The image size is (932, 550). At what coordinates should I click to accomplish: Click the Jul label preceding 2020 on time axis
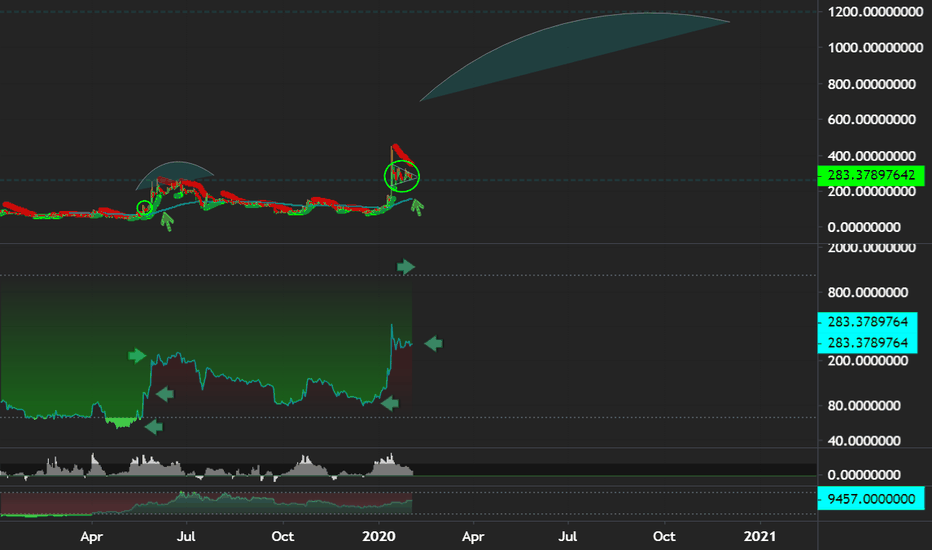click(186, 536)
